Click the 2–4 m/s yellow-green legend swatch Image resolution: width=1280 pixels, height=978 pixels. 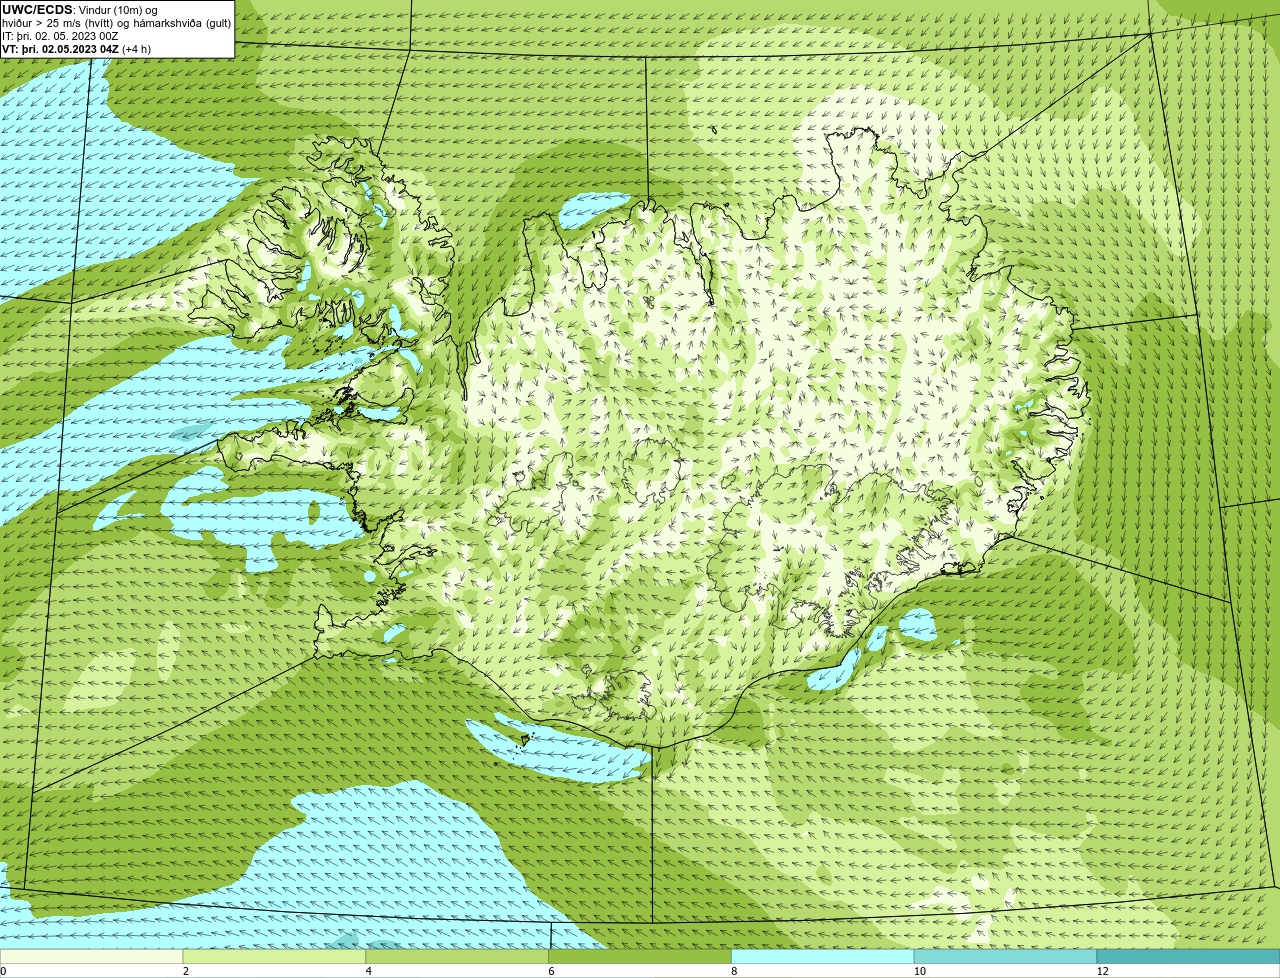[x=275, y=956]
